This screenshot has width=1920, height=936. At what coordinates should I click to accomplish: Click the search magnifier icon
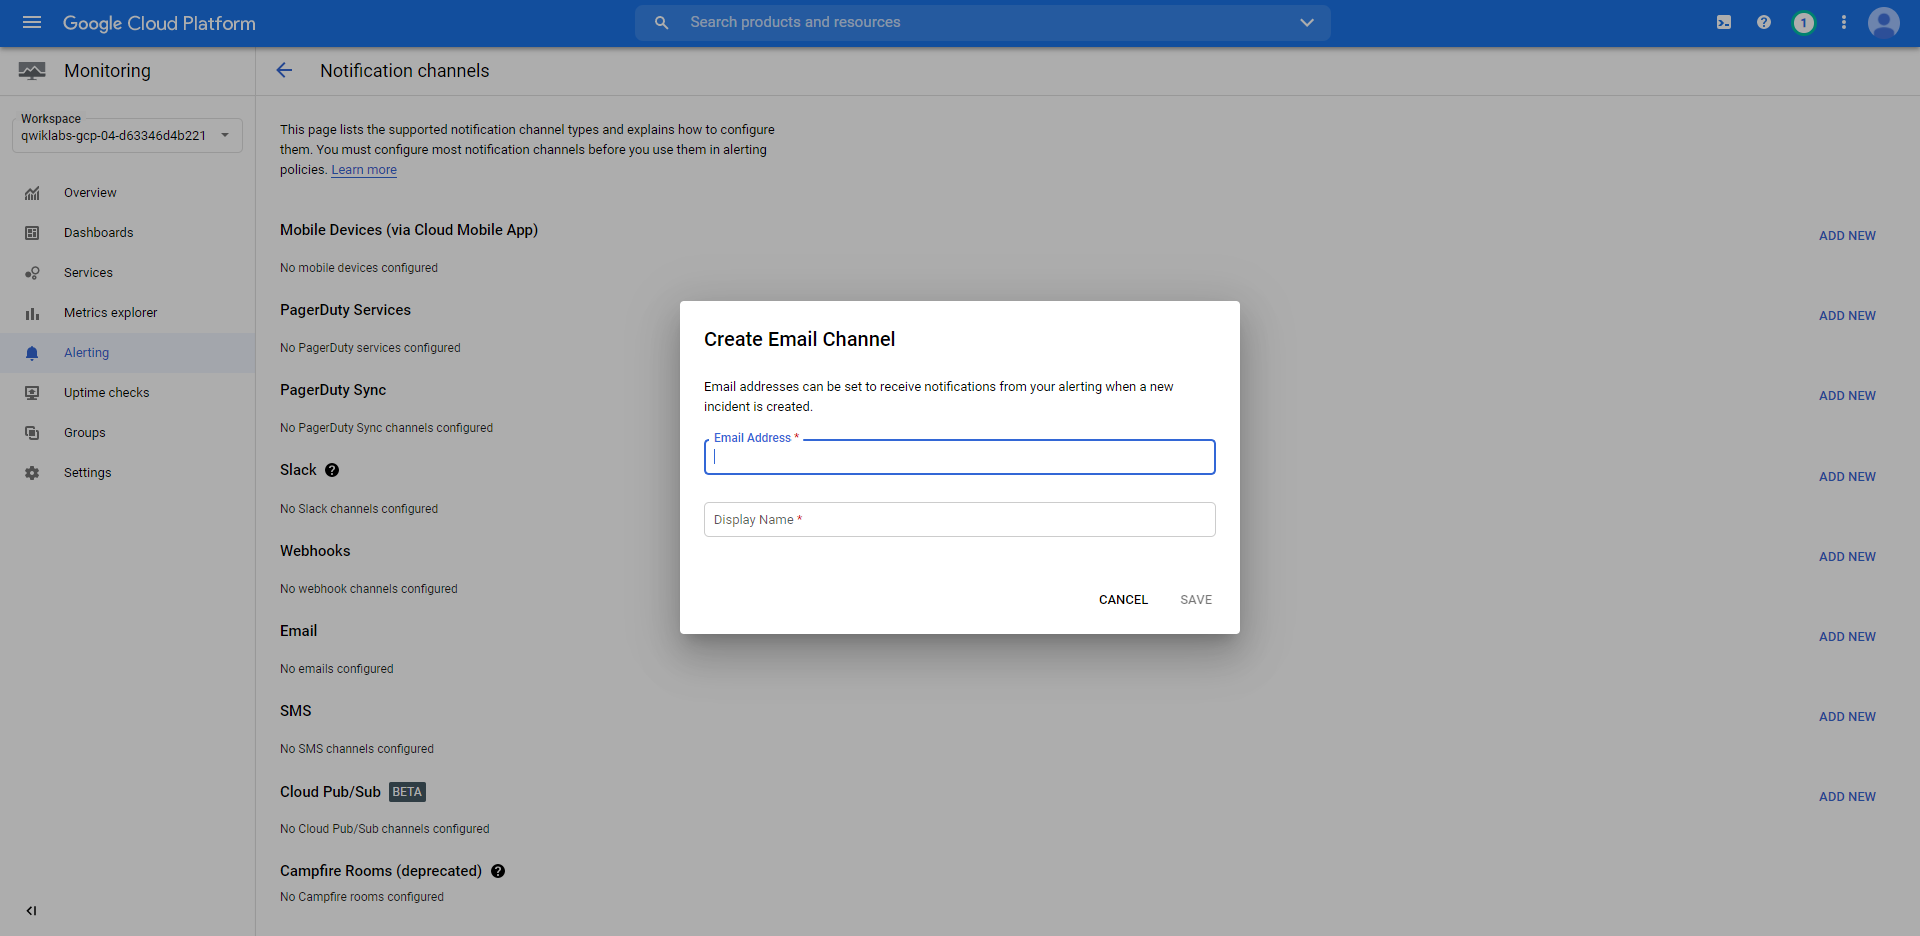[661, 22]
